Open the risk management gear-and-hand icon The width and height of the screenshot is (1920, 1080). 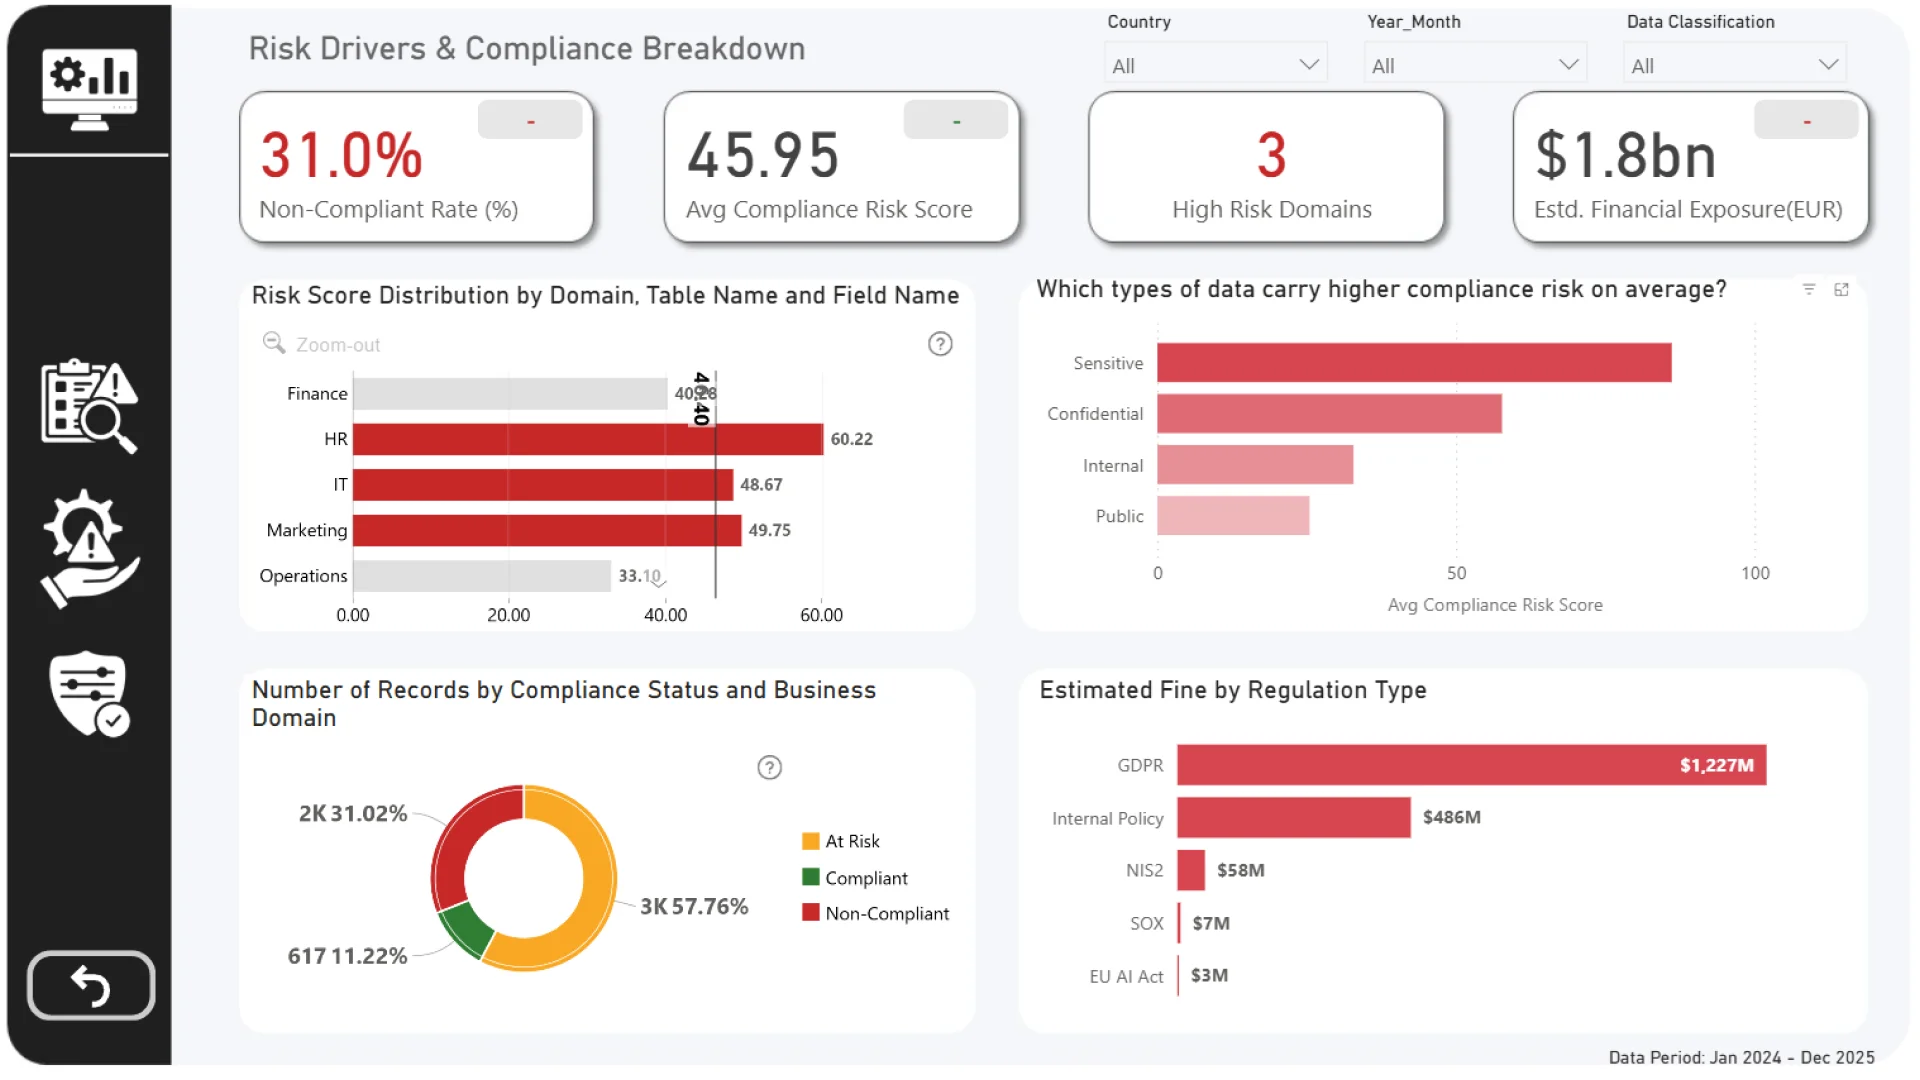click(x=89, y=548)
